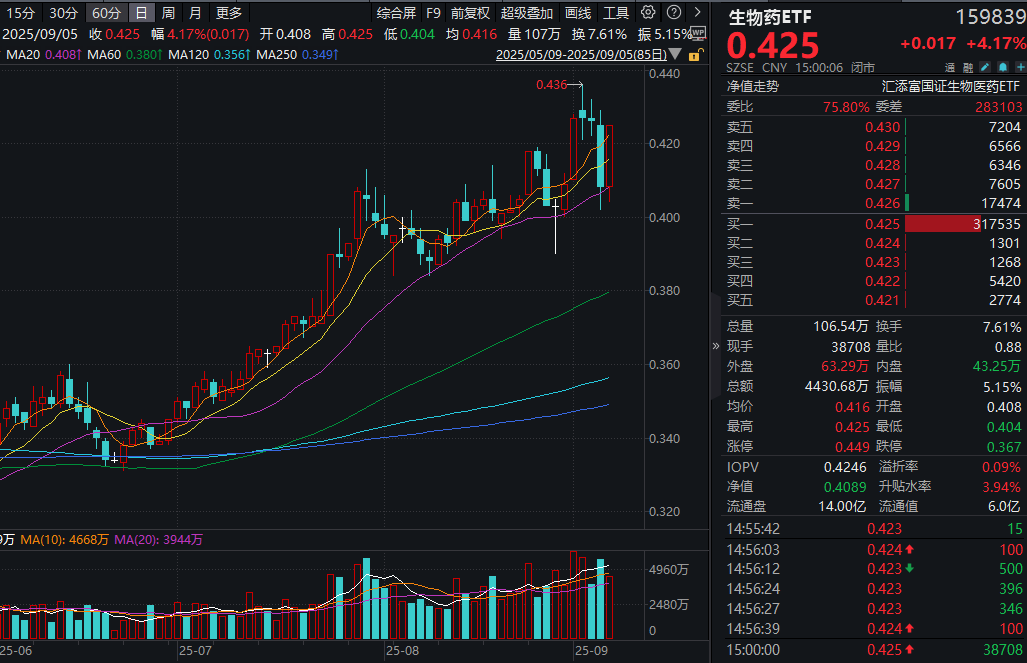Click the pencil annotation icon beside the quote
The image size is (1027, 663).
tap(987, 65)
